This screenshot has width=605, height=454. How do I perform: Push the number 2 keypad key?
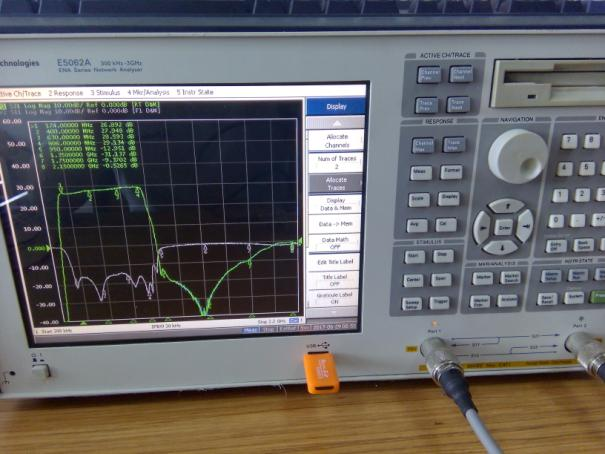(582, 194)
